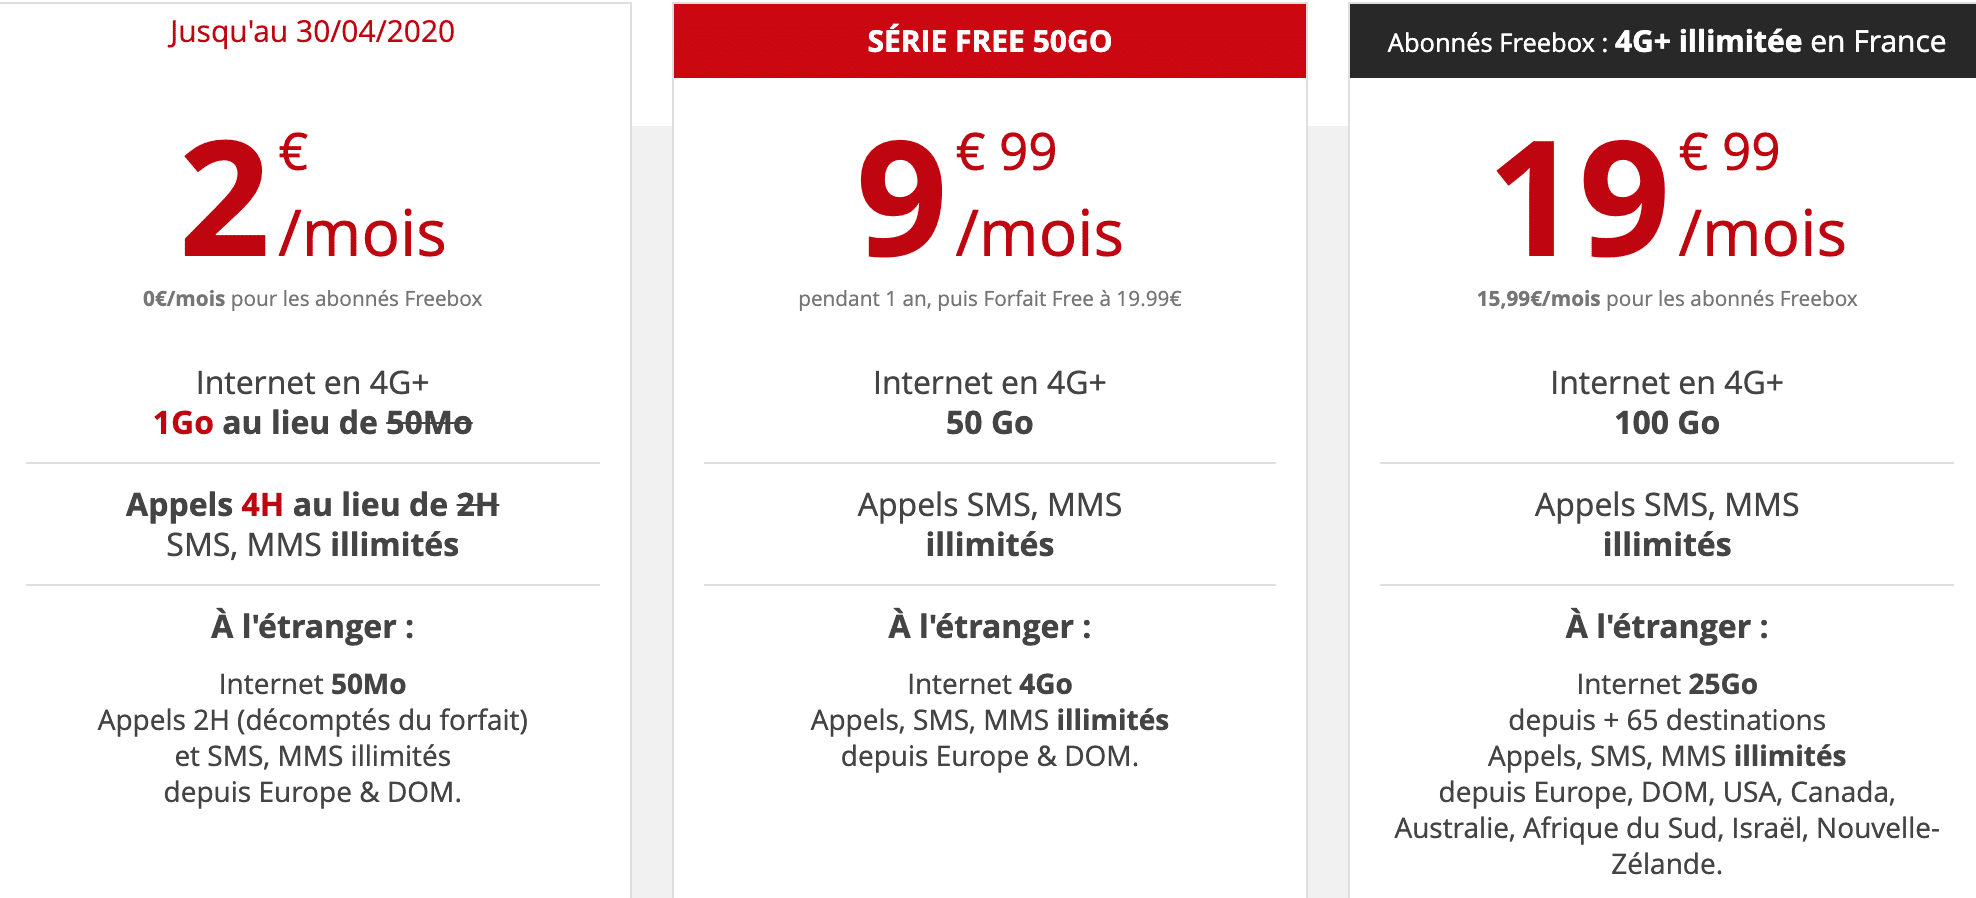Select the 9€99/mois plan price

click(x=989, y=200)
